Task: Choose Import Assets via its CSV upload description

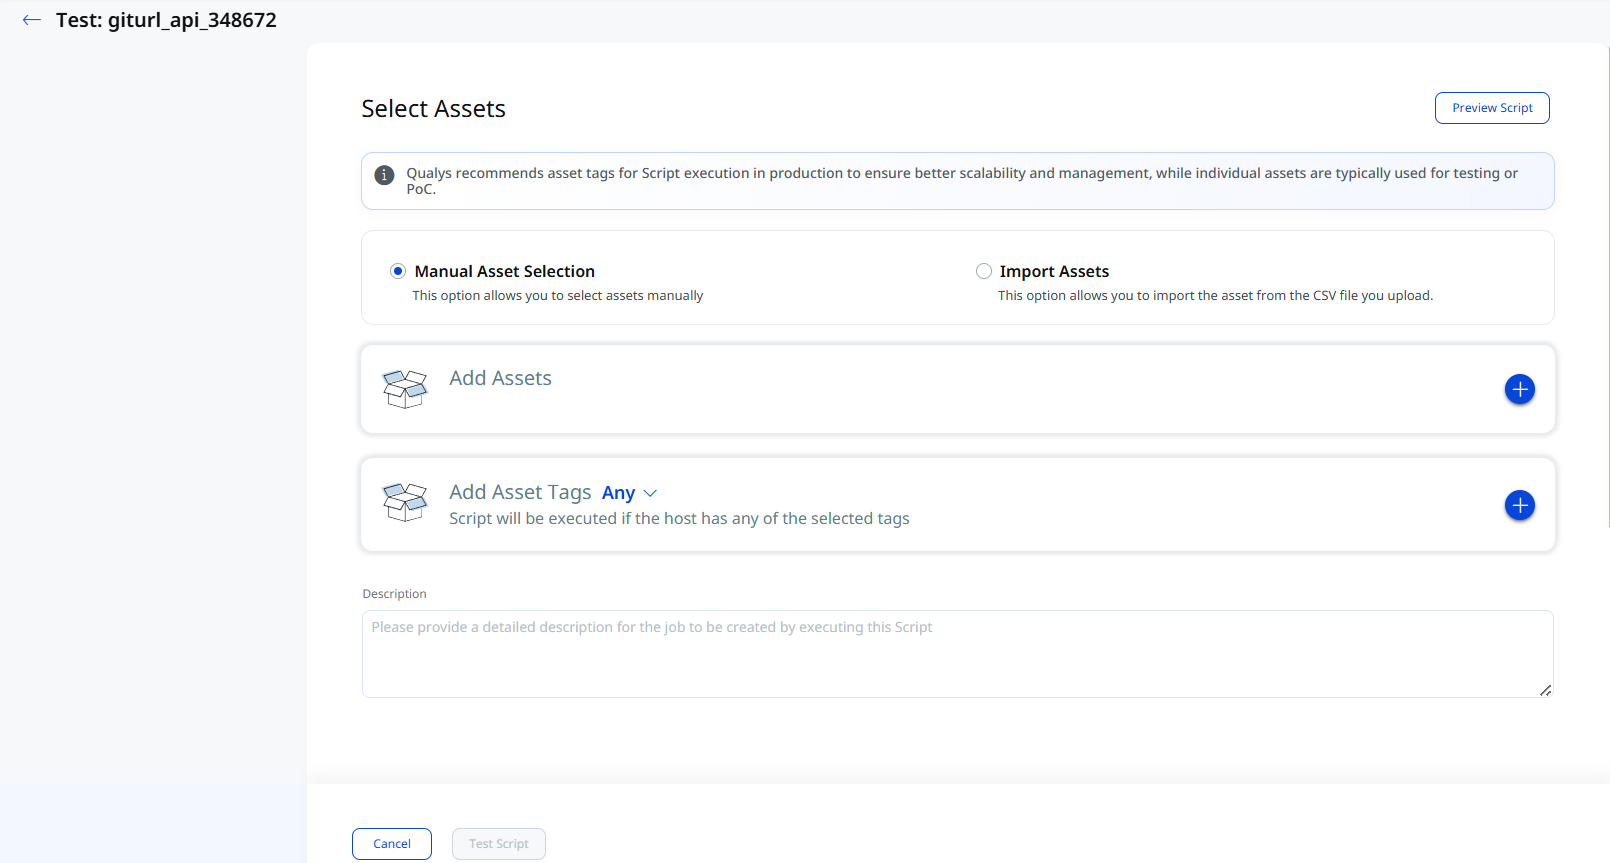Action: (x=1215, y=295)
